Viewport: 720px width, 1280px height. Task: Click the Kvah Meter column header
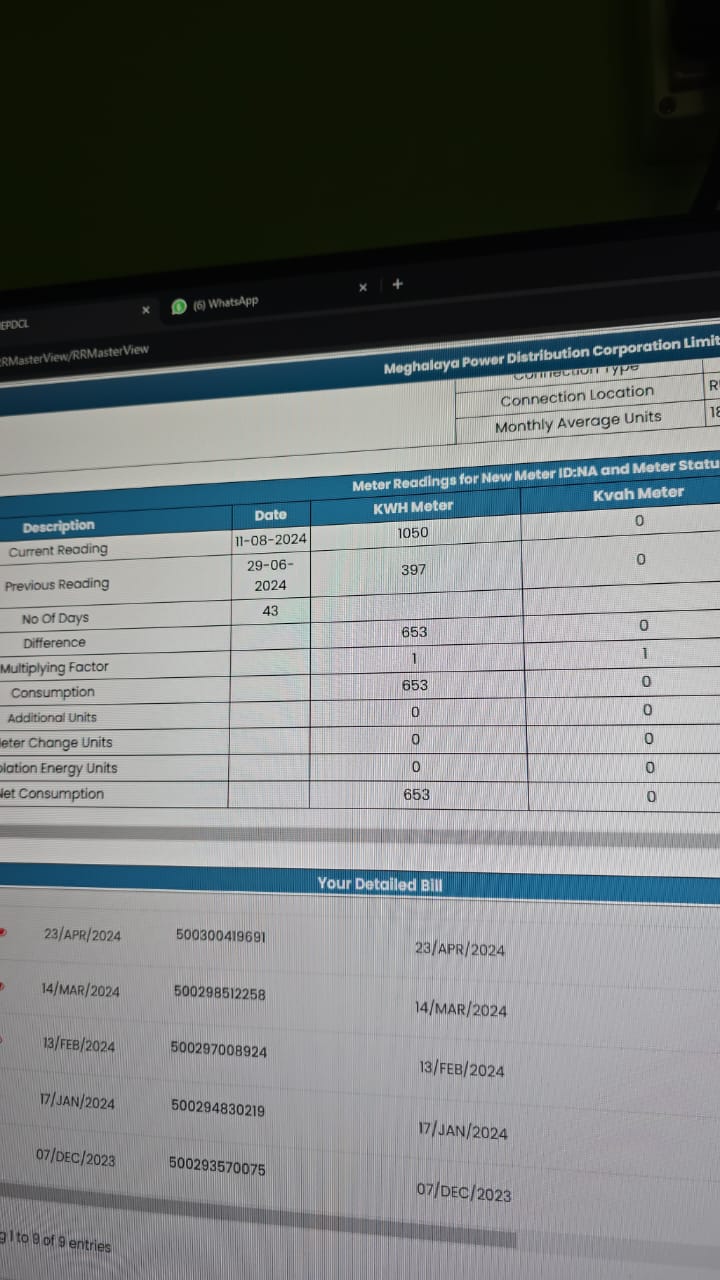[638, 493]
